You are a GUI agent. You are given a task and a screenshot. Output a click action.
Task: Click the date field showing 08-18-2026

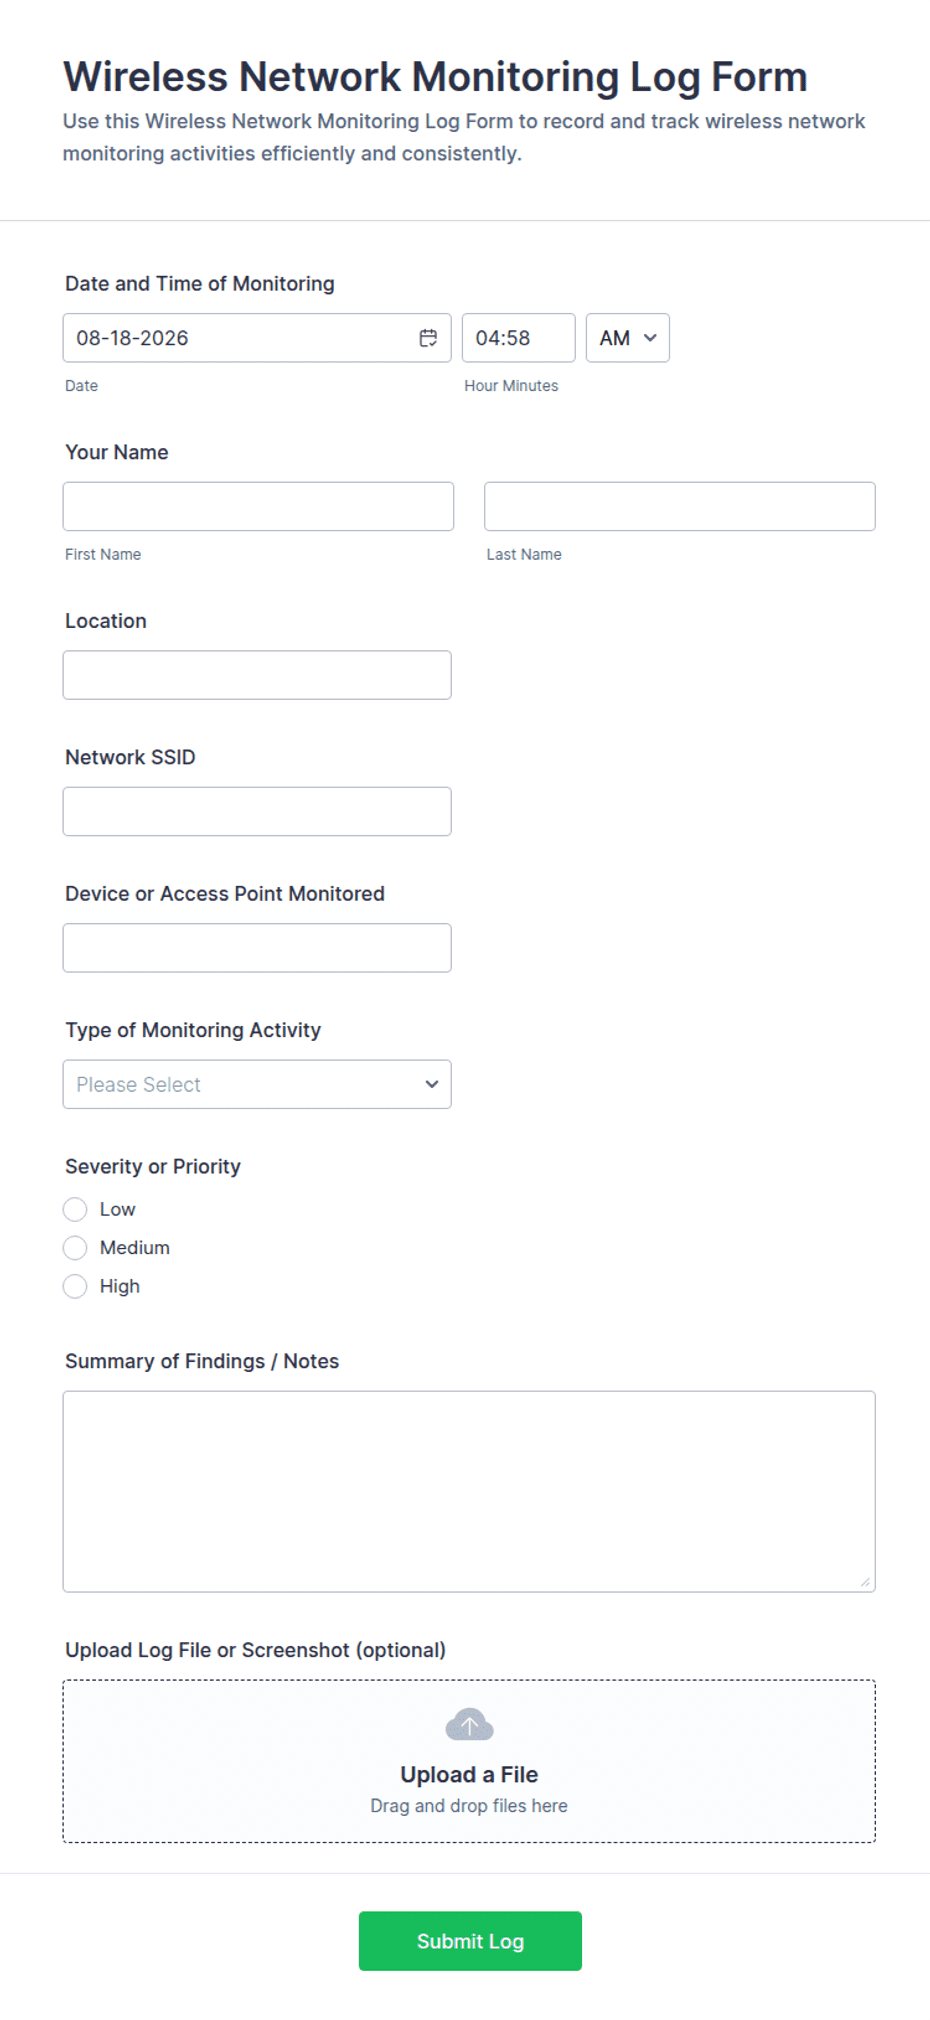(x=257, y=338)
